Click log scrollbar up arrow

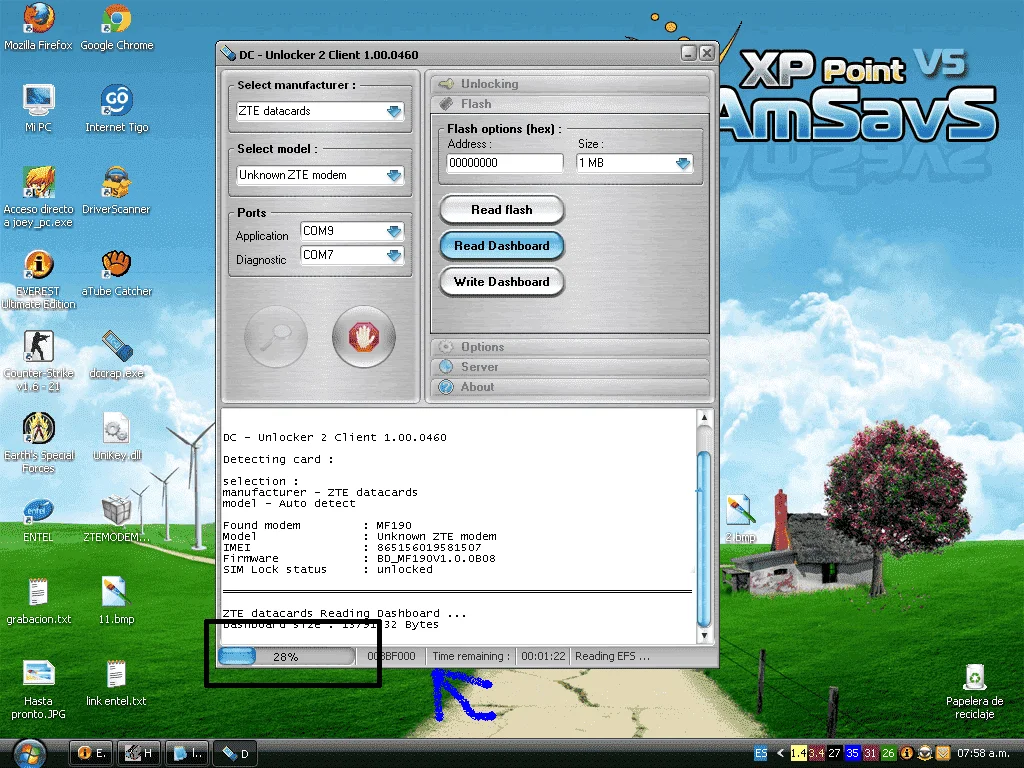click(x=704, y=417)
